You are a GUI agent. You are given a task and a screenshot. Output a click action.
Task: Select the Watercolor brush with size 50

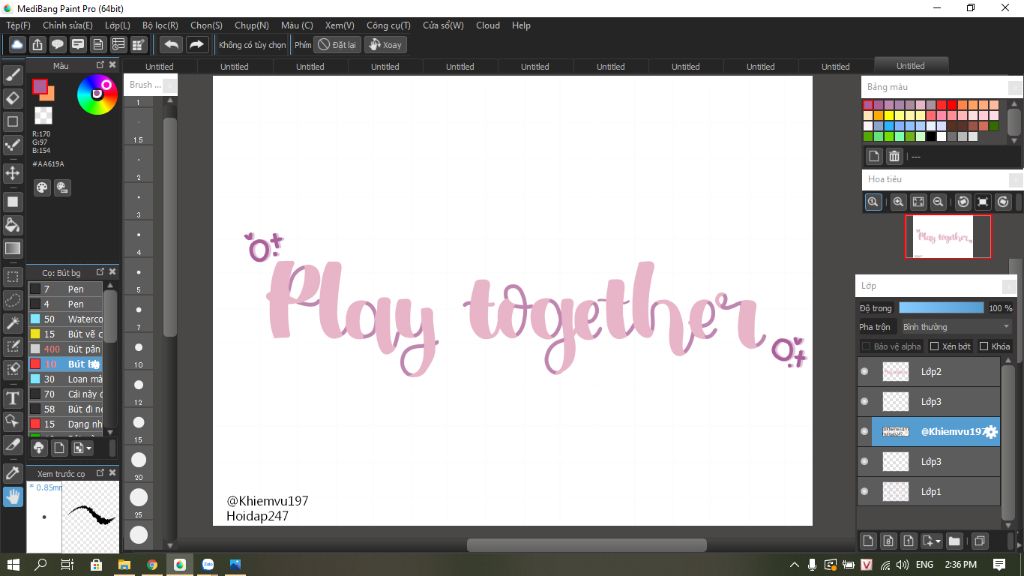[65, 319]
